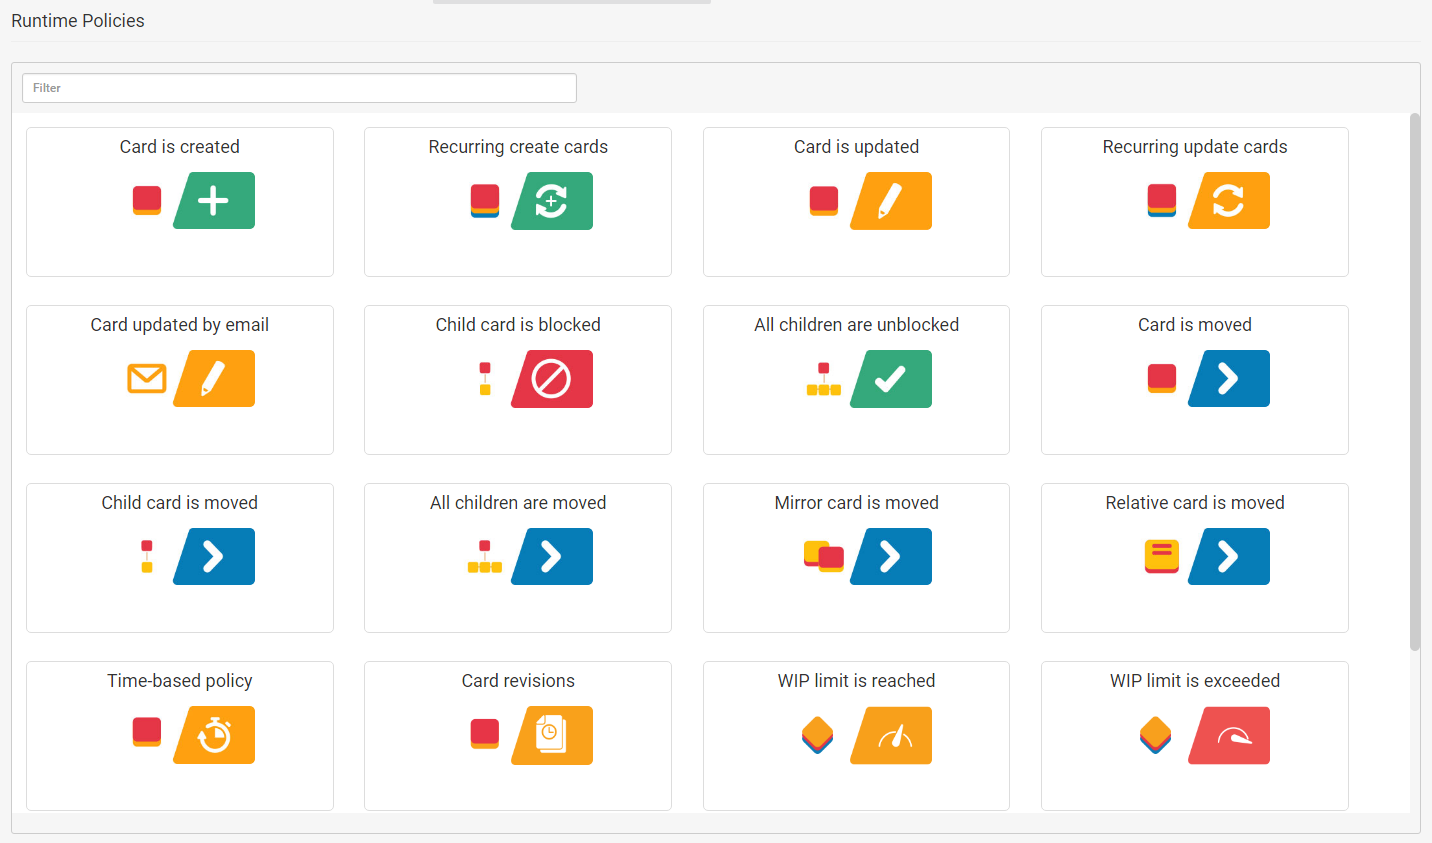Click the envelope icon in Card updated by email
The image size is (1432, 843).
(147, 379)
